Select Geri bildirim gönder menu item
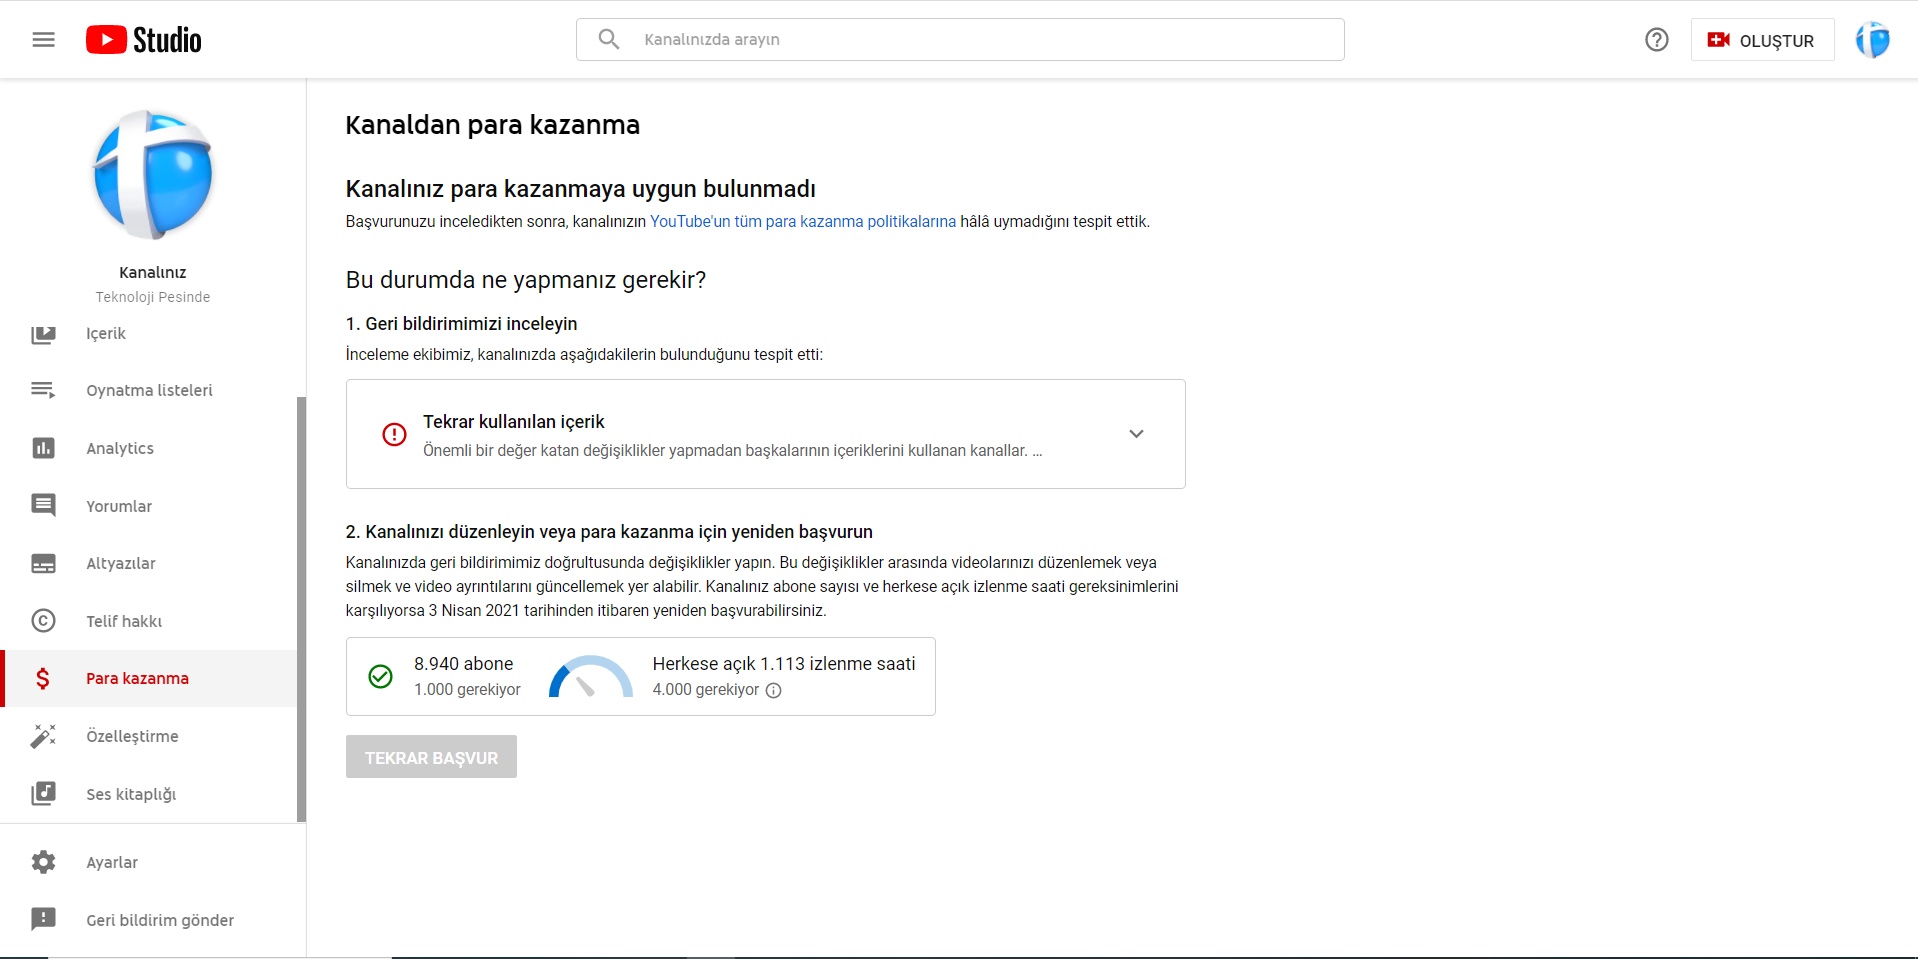This screenshot has height=959, width=1918. point(152,920)
